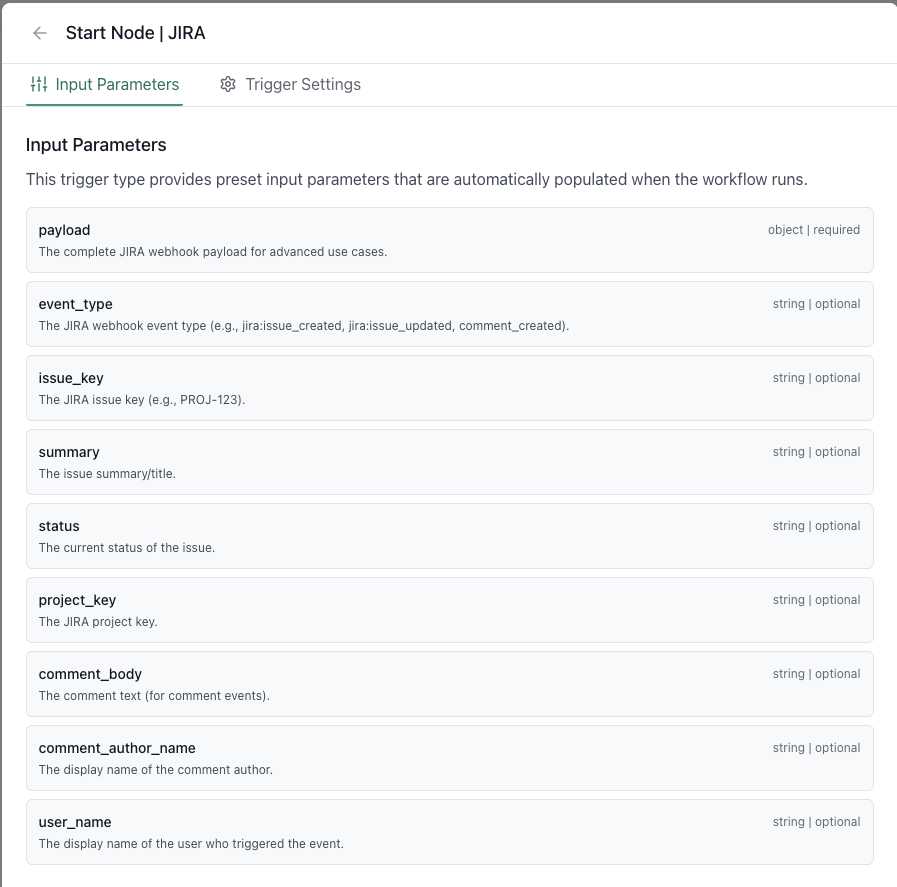
Task: Select the user_name parameter entry
Action: pos(448,831)
